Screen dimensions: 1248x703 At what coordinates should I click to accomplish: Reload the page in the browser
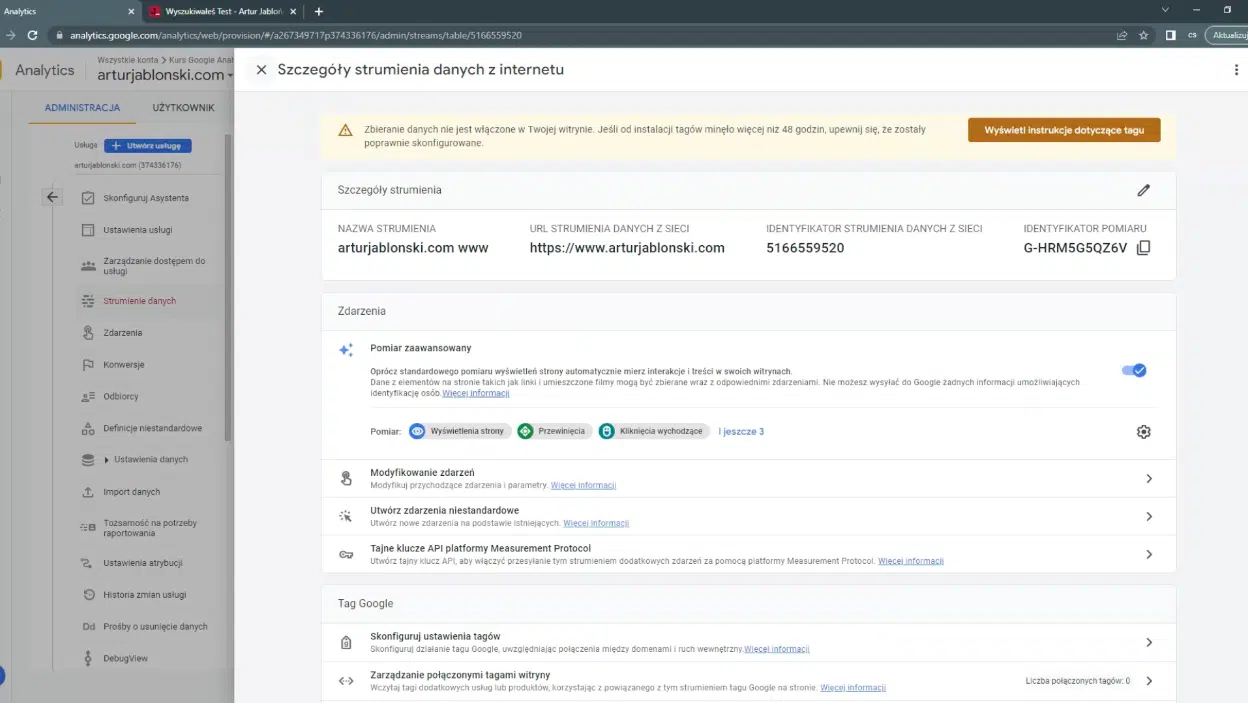[32, 35]
